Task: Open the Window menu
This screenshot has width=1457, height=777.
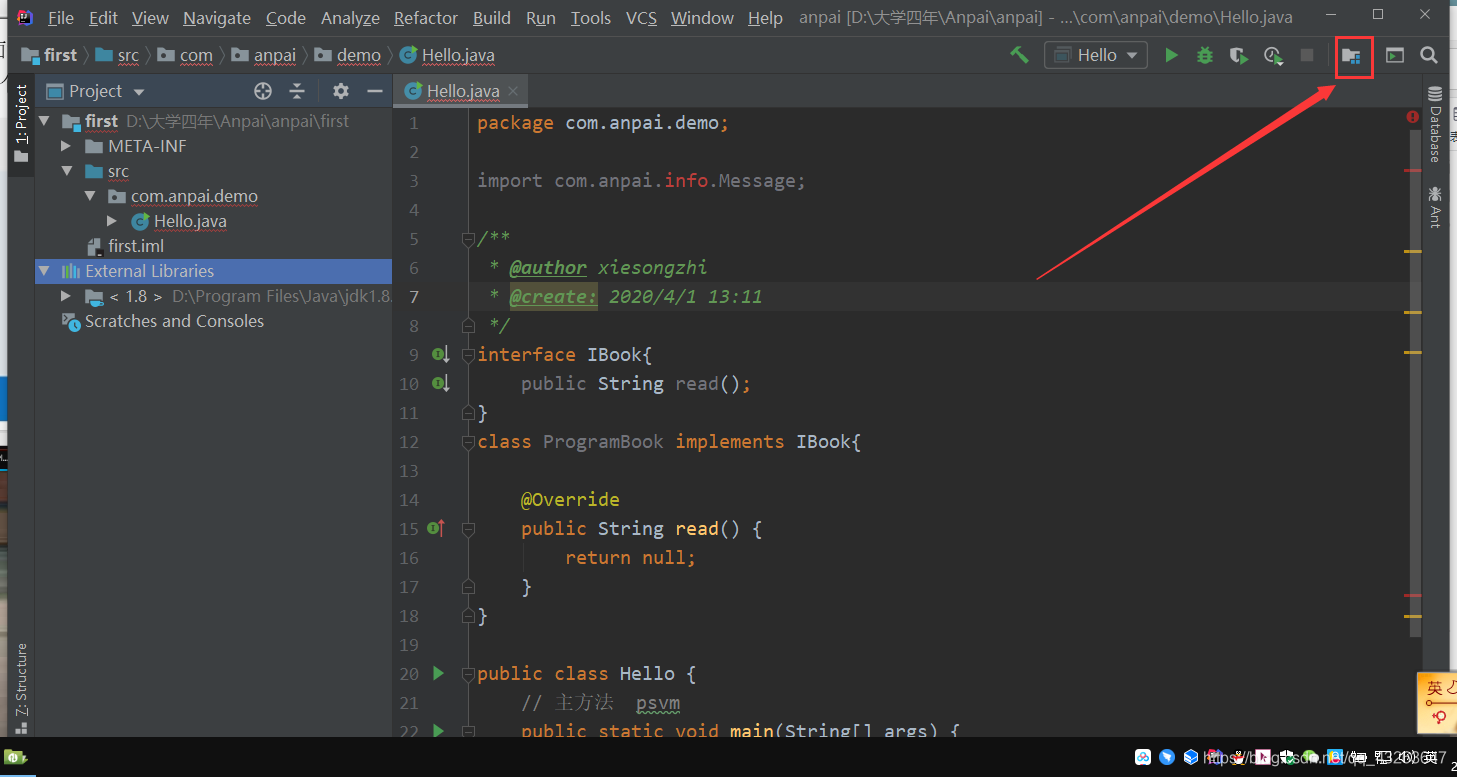Action: coord(702,18)
